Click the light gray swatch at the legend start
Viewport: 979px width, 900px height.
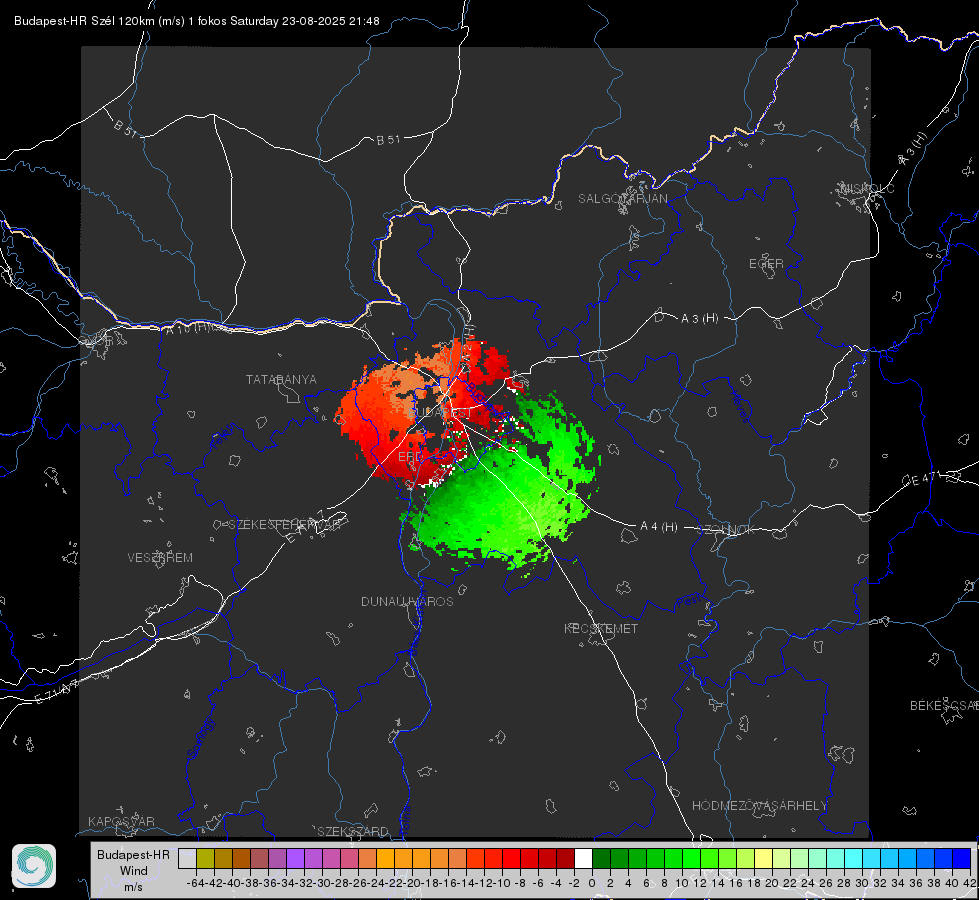(187, 858)
